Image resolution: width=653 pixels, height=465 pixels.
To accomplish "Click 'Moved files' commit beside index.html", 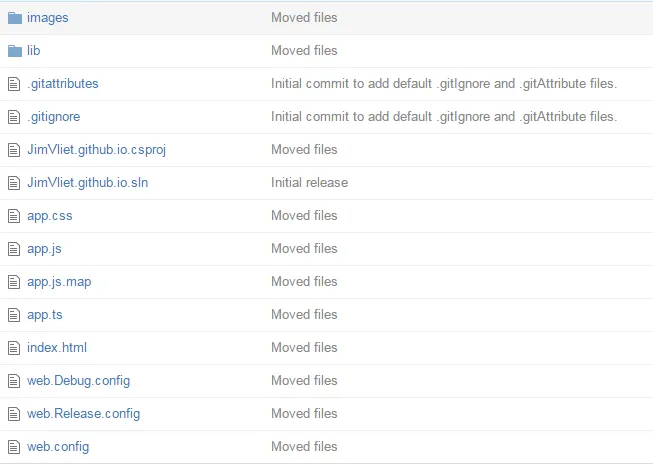I will tap(304, 348).
